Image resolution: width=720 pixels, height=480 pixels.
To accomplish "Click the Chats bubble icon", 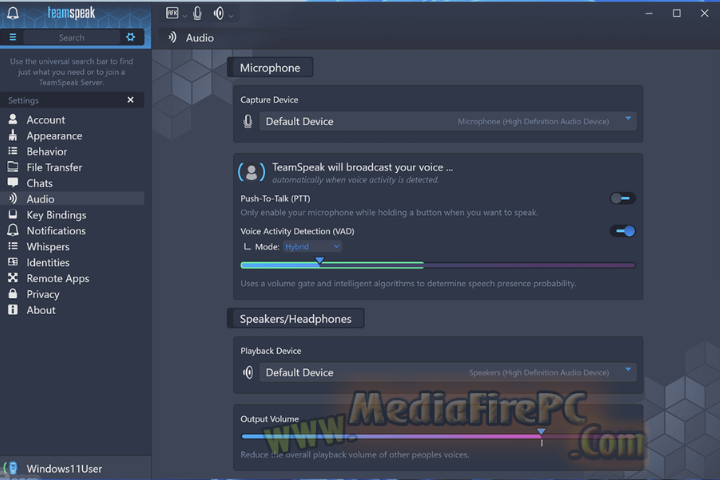I will coord(13,183).
